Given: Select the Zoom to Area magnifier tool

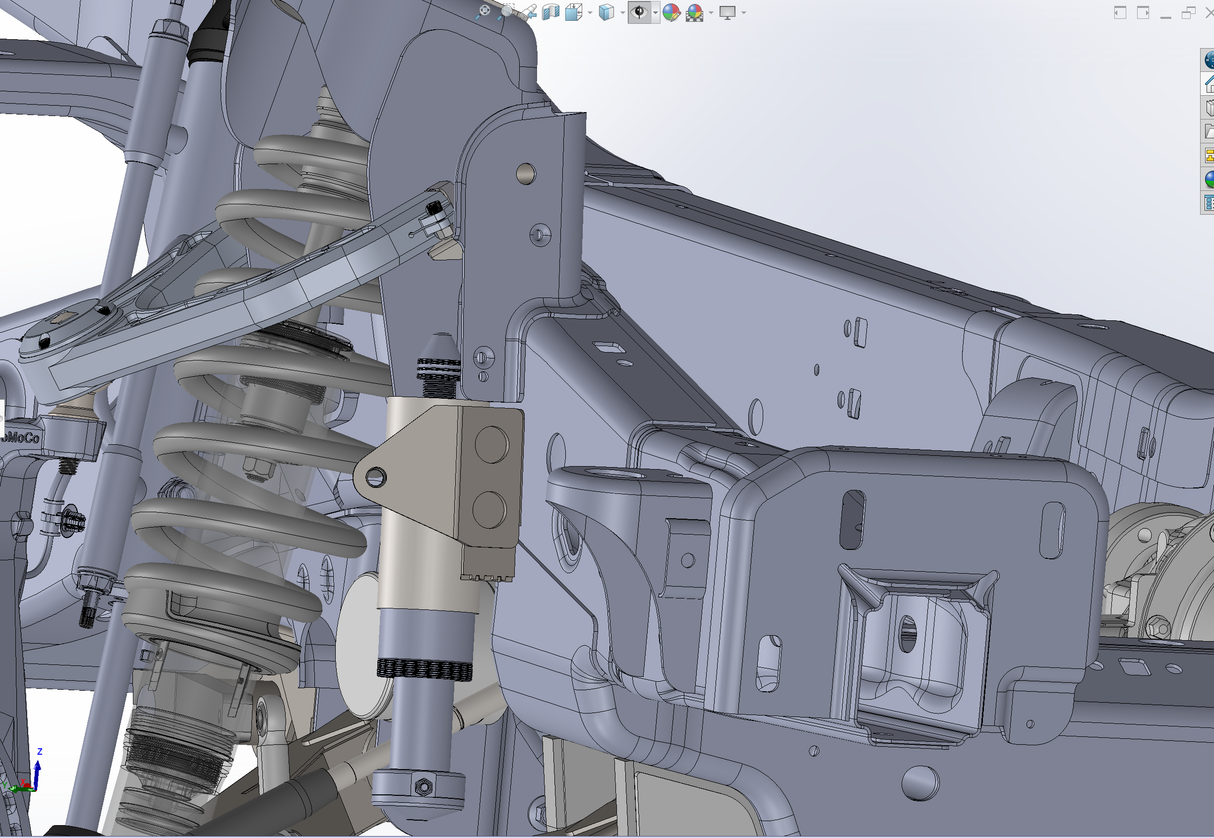Looking at the screenshot, I should point(508,12).
